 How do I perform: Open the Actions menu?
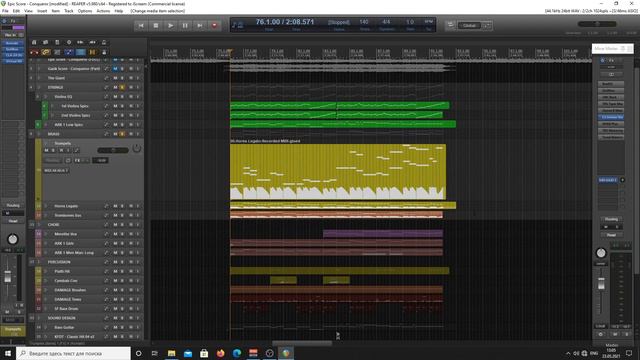click(x=103, y=11)
